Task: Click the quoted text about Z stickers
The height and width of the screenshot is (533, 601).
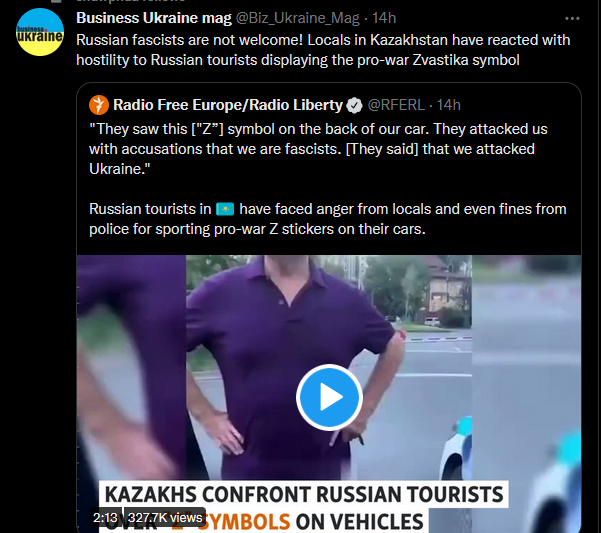Action: click(x=328, y=219)
